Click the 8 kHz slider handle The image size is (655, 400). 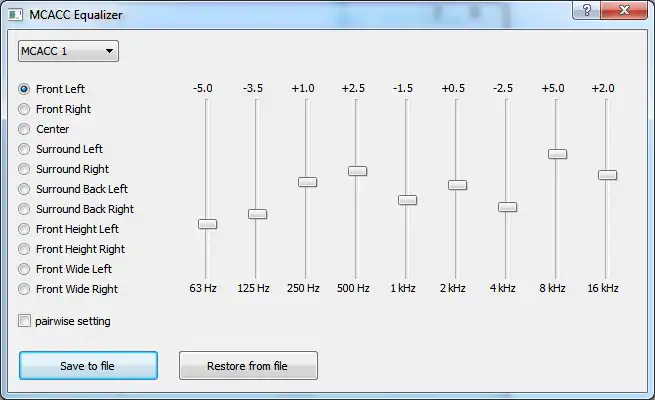tap(557, 154)
